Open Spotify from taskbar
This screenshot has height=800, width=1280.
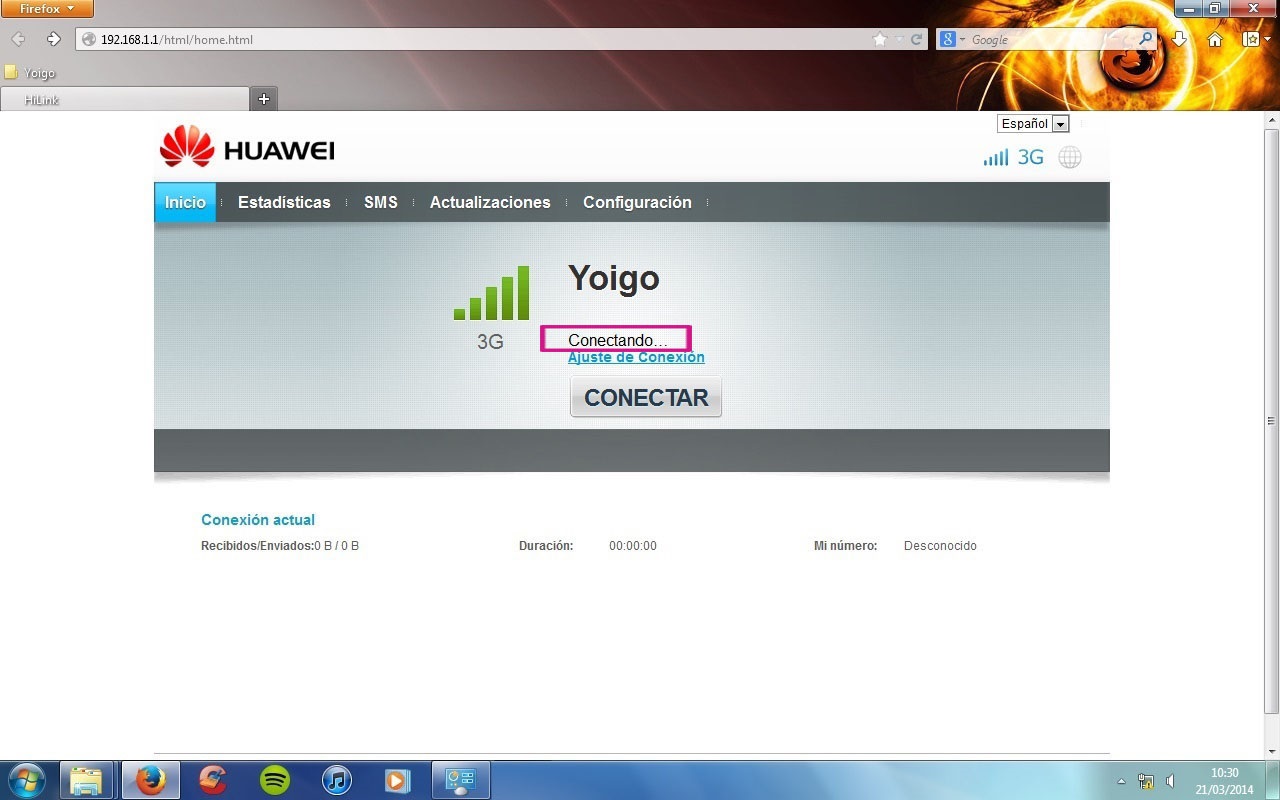pos(275,780)
